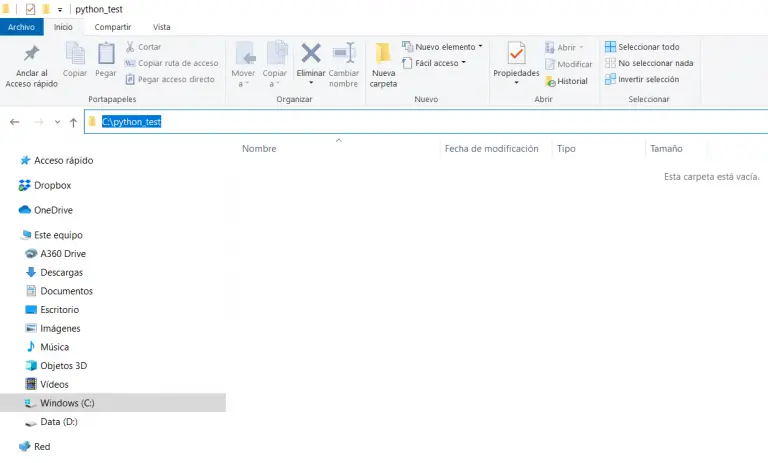Open the Vista ribbon tab

[161, 27]
